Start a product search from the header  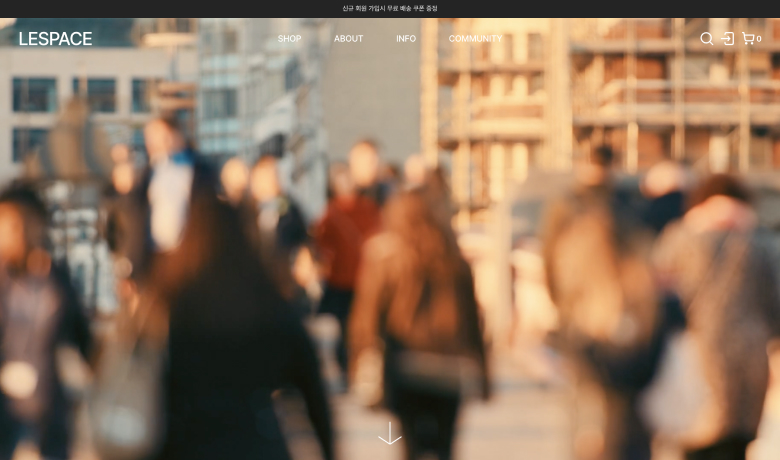(706, 39)
